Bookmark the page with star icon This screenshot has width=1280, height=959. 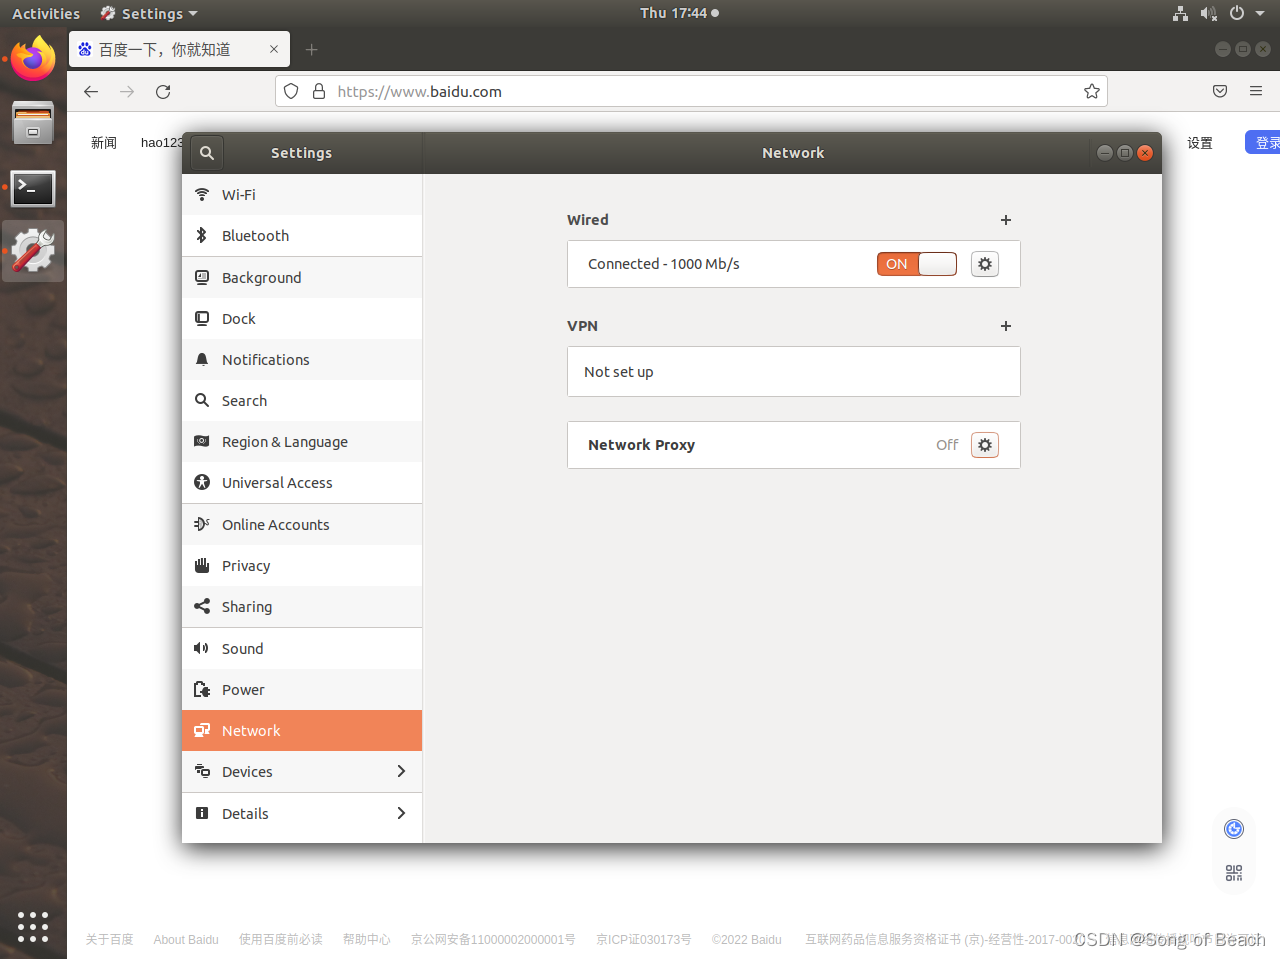pos(1091,91)
